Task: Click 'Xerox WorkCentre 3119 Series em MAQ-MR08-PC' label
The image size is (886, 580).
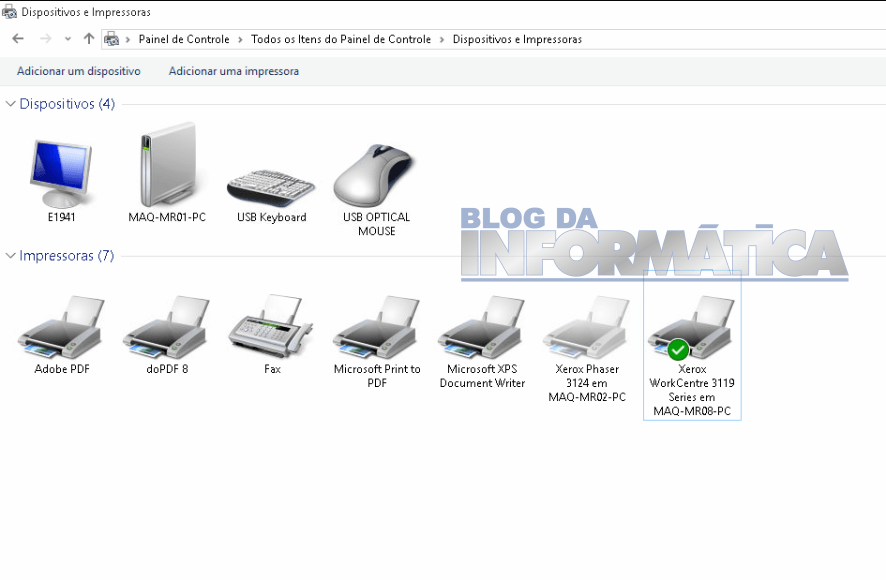Action: pos(692,390)
